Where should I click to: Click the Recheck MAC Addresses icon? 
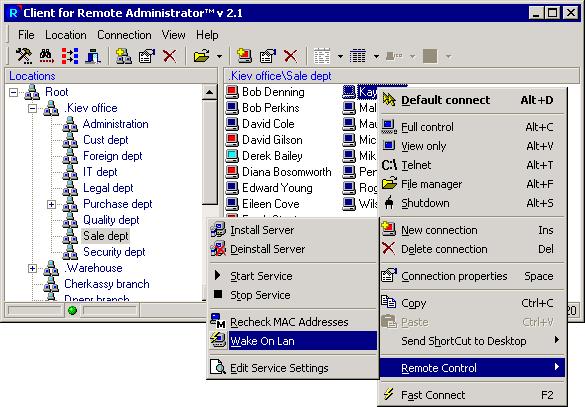[x=218, y=322]
